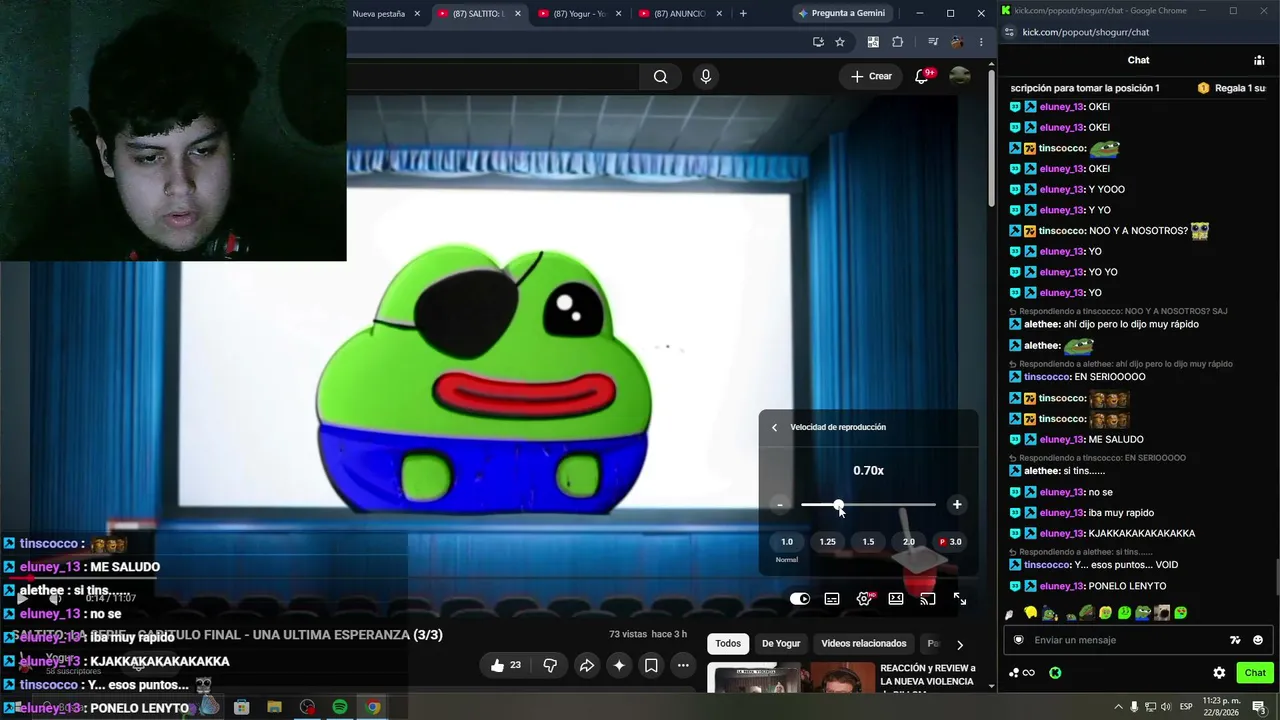Switch to the SALTITO YouTube tab

click(x=479, y=14)
